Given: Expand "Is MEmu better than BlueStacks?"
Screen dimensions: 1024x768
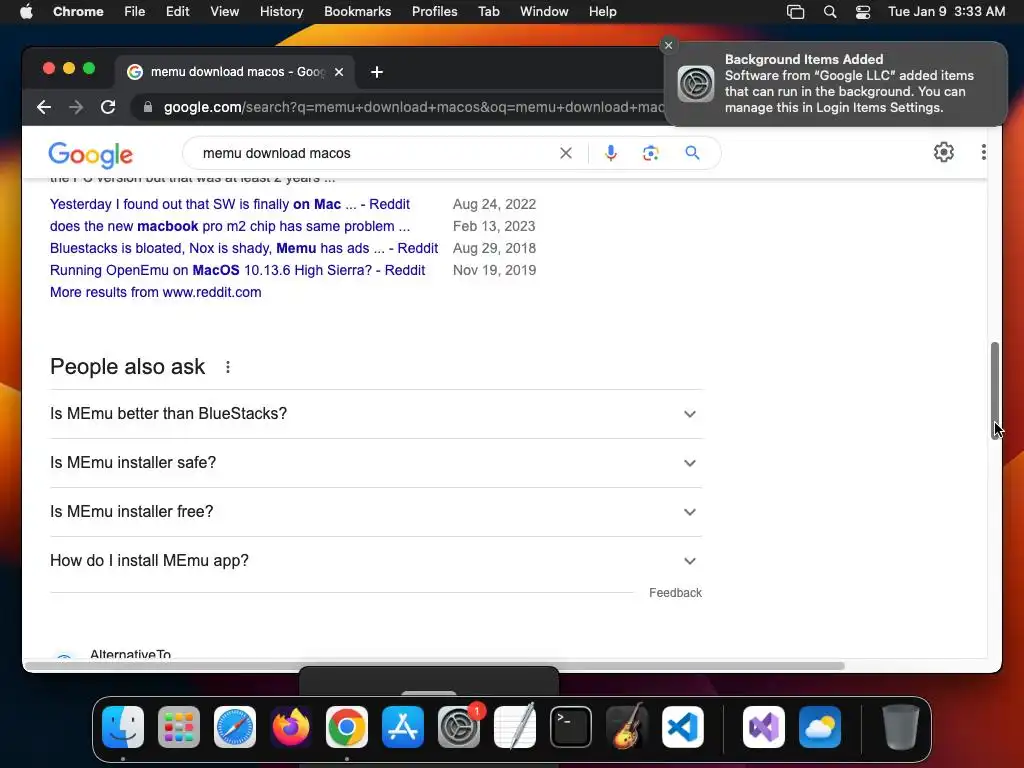Looking at the screenshot, I should 376,414.
